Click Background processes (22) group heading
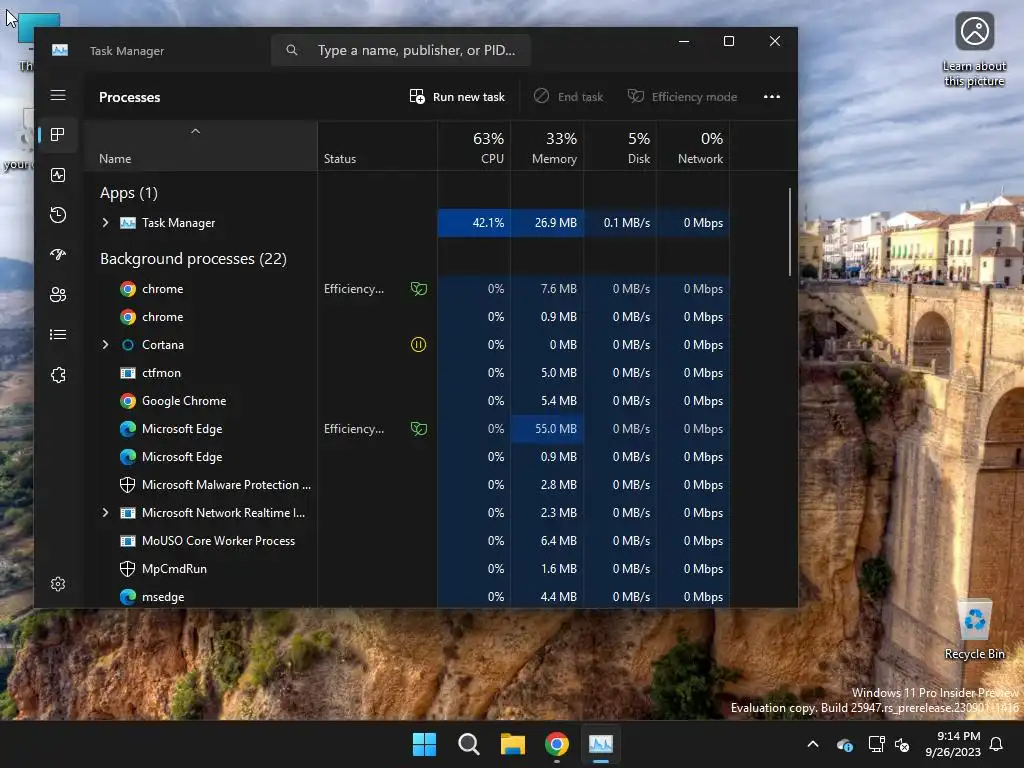Screen dimensions: 1024x768 coord(193,259)
